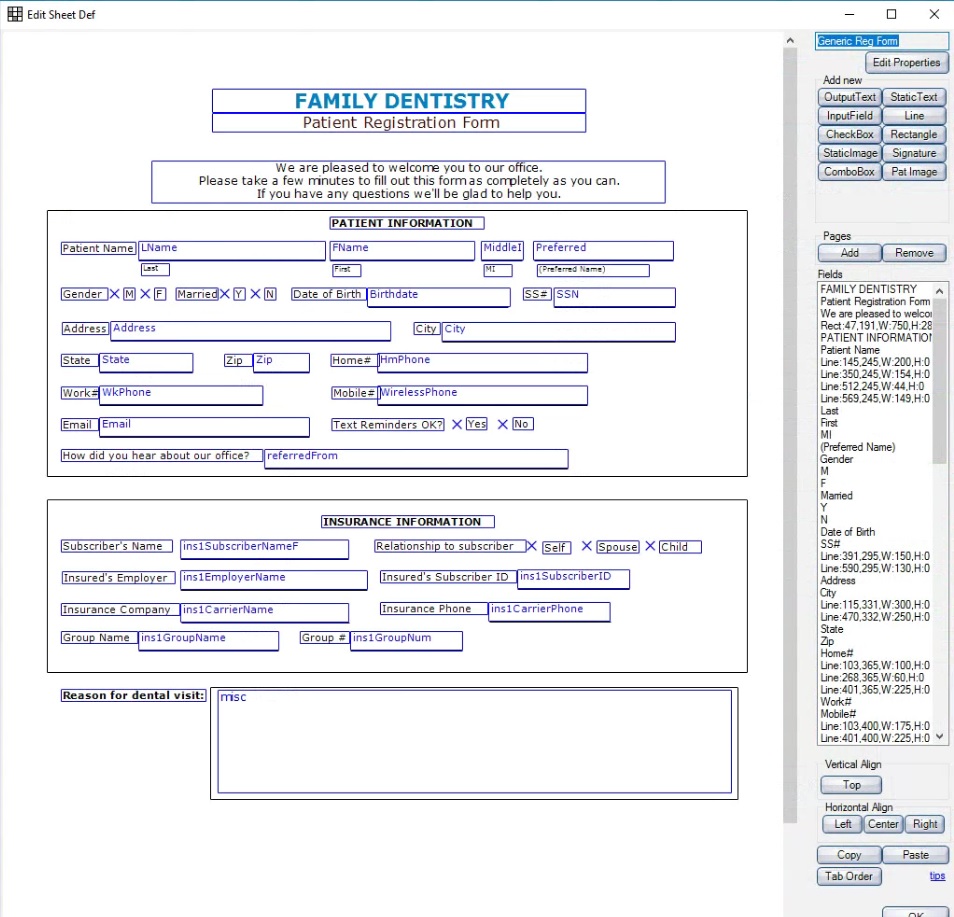Viewport: 954px width, 917px height.
Task: Add a new Line element
Action: point(914,116)
